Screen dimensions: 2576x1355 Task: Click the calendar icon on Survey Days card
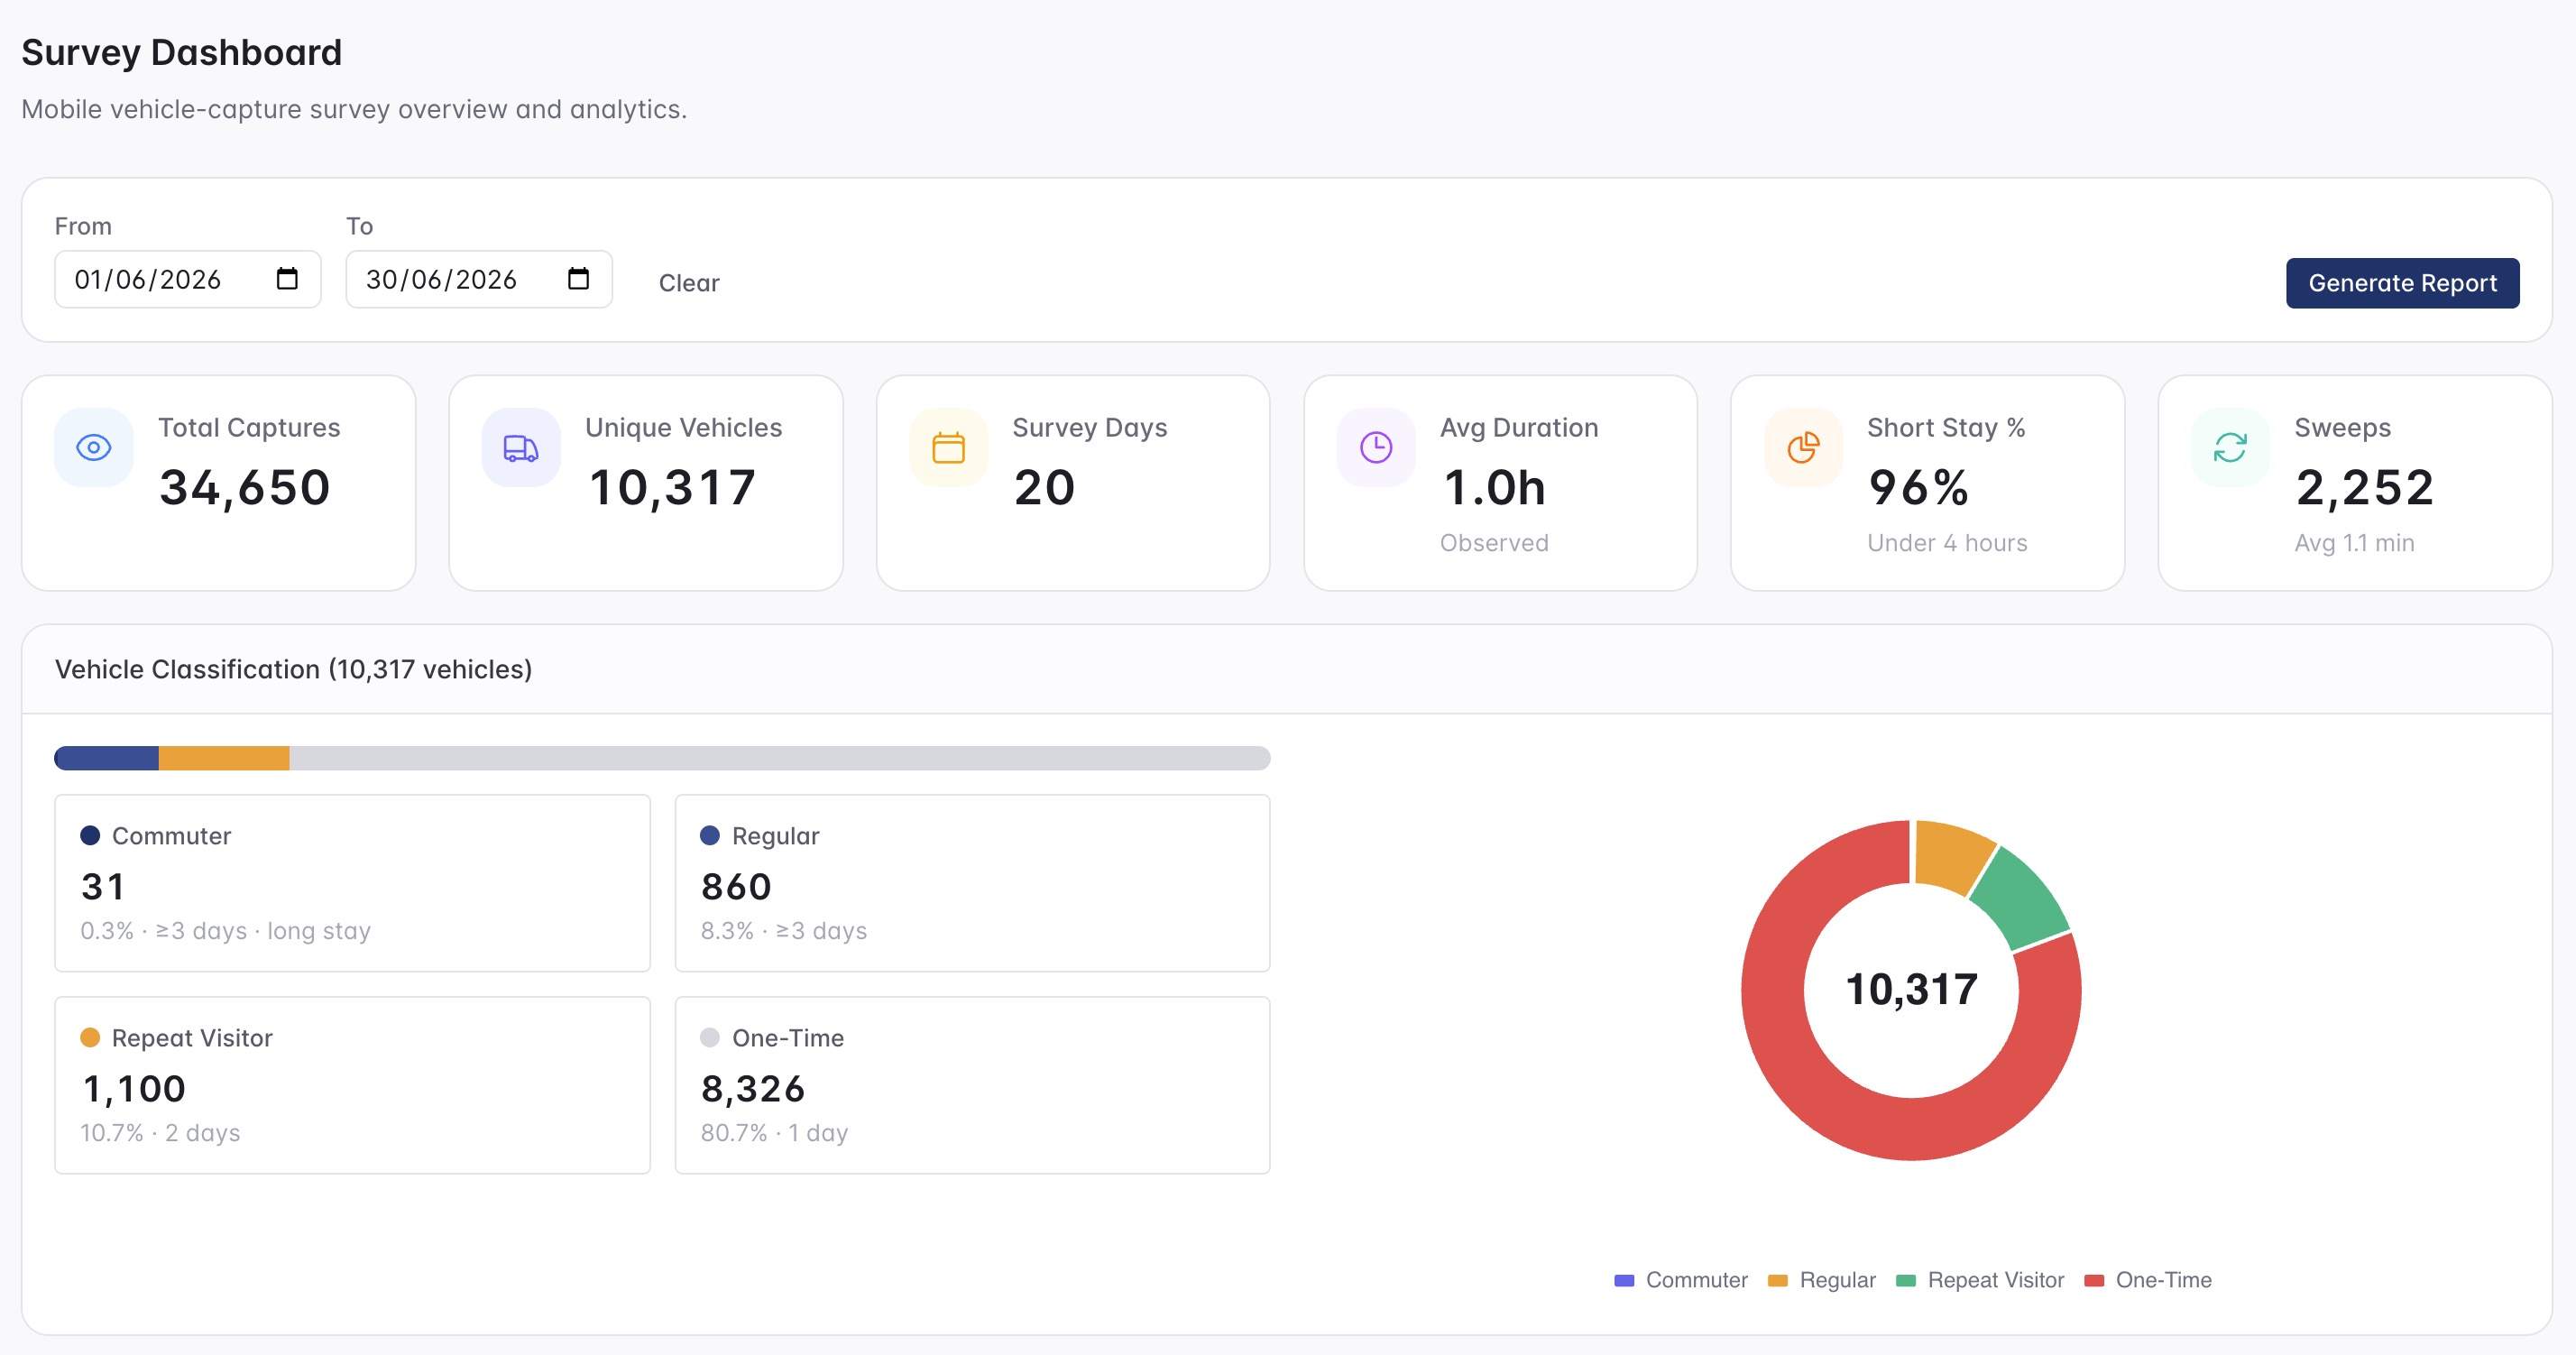[948, 447]
